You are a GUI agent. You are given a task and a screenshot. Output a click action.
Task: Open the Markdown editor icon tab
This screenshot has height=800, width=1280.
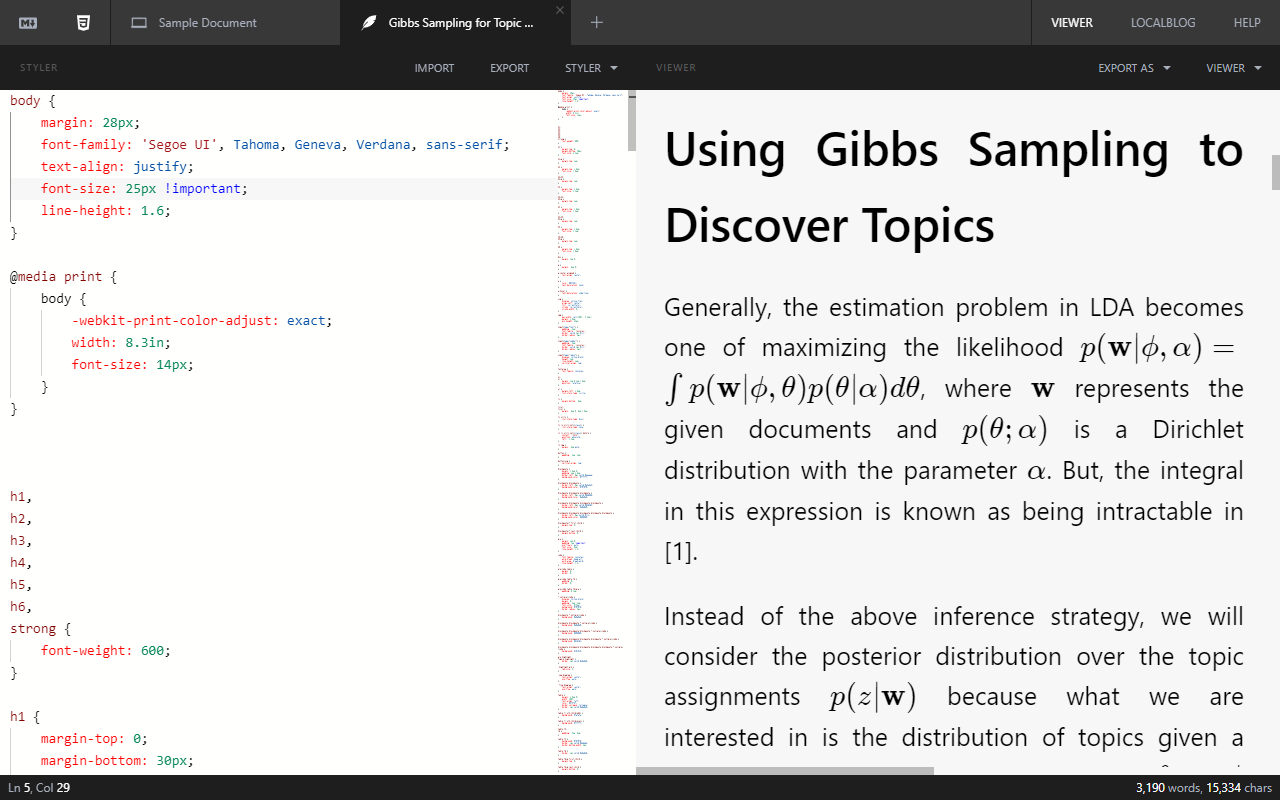[x=28, y=22]
